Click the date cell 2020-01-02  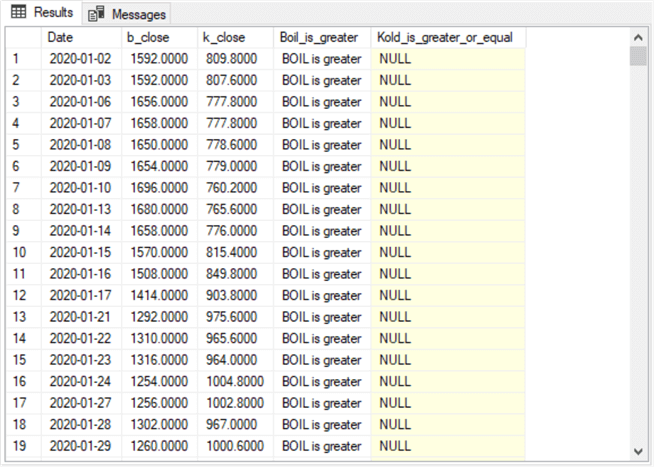point(80,59)
